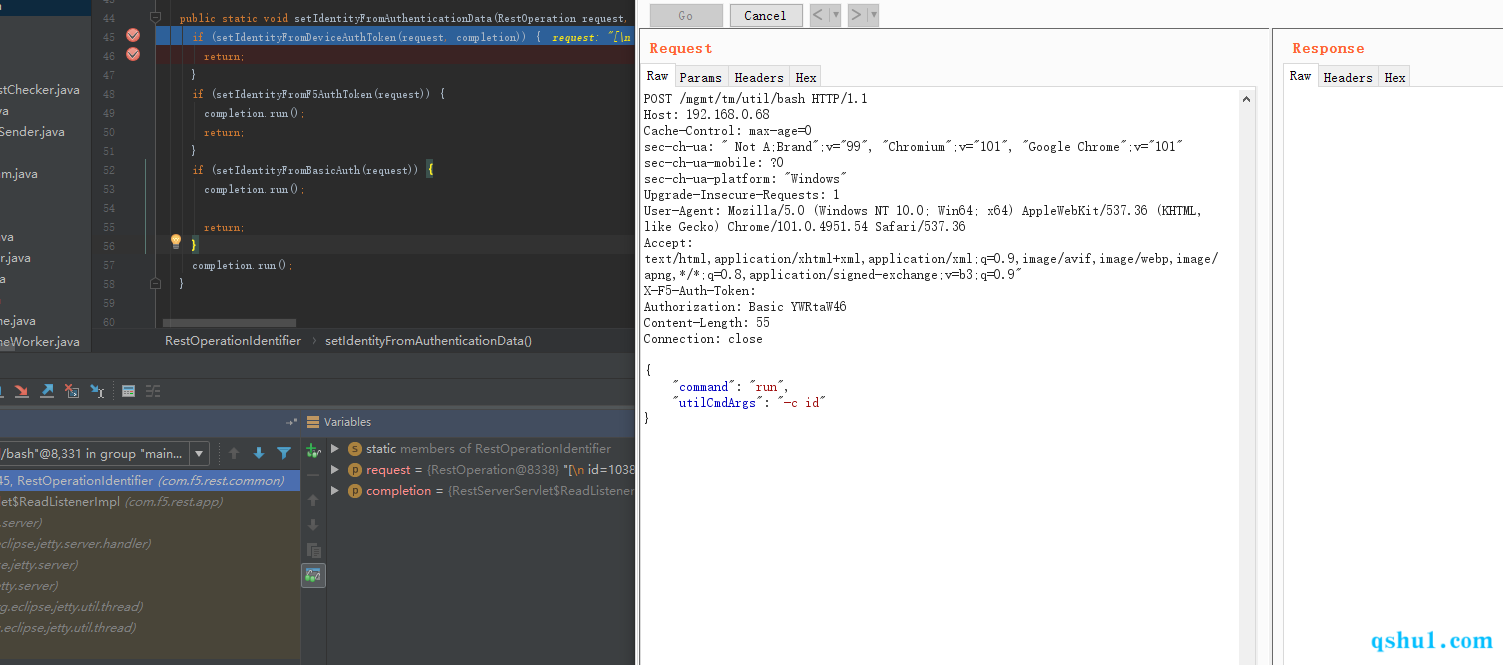
Task: Click fold end marker at line 58
Action: (x=155, y=284)
